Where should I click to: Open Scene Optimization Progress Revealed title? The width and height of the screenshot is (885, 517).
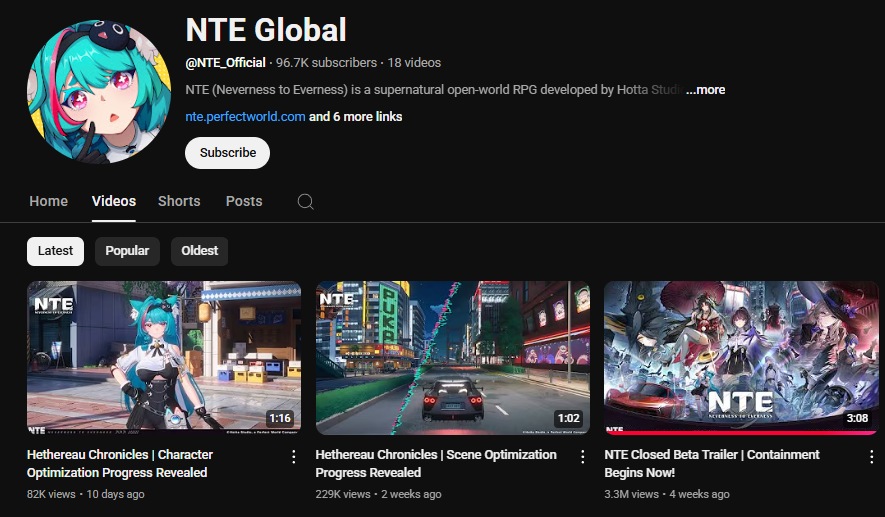point(436,463)
